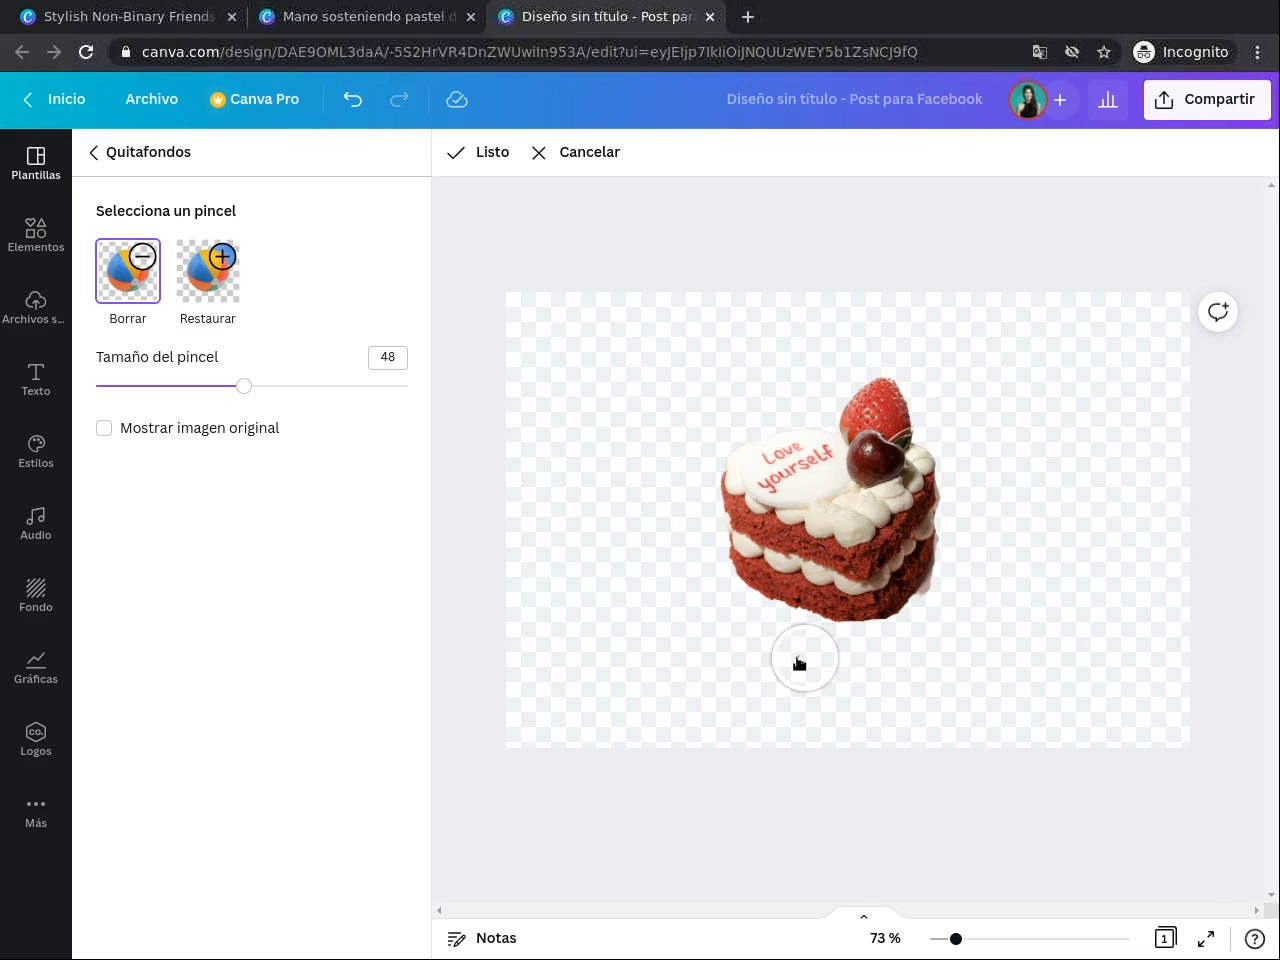
Task: Open the Audio sidebar panel
Action: [x=36, y=524]
